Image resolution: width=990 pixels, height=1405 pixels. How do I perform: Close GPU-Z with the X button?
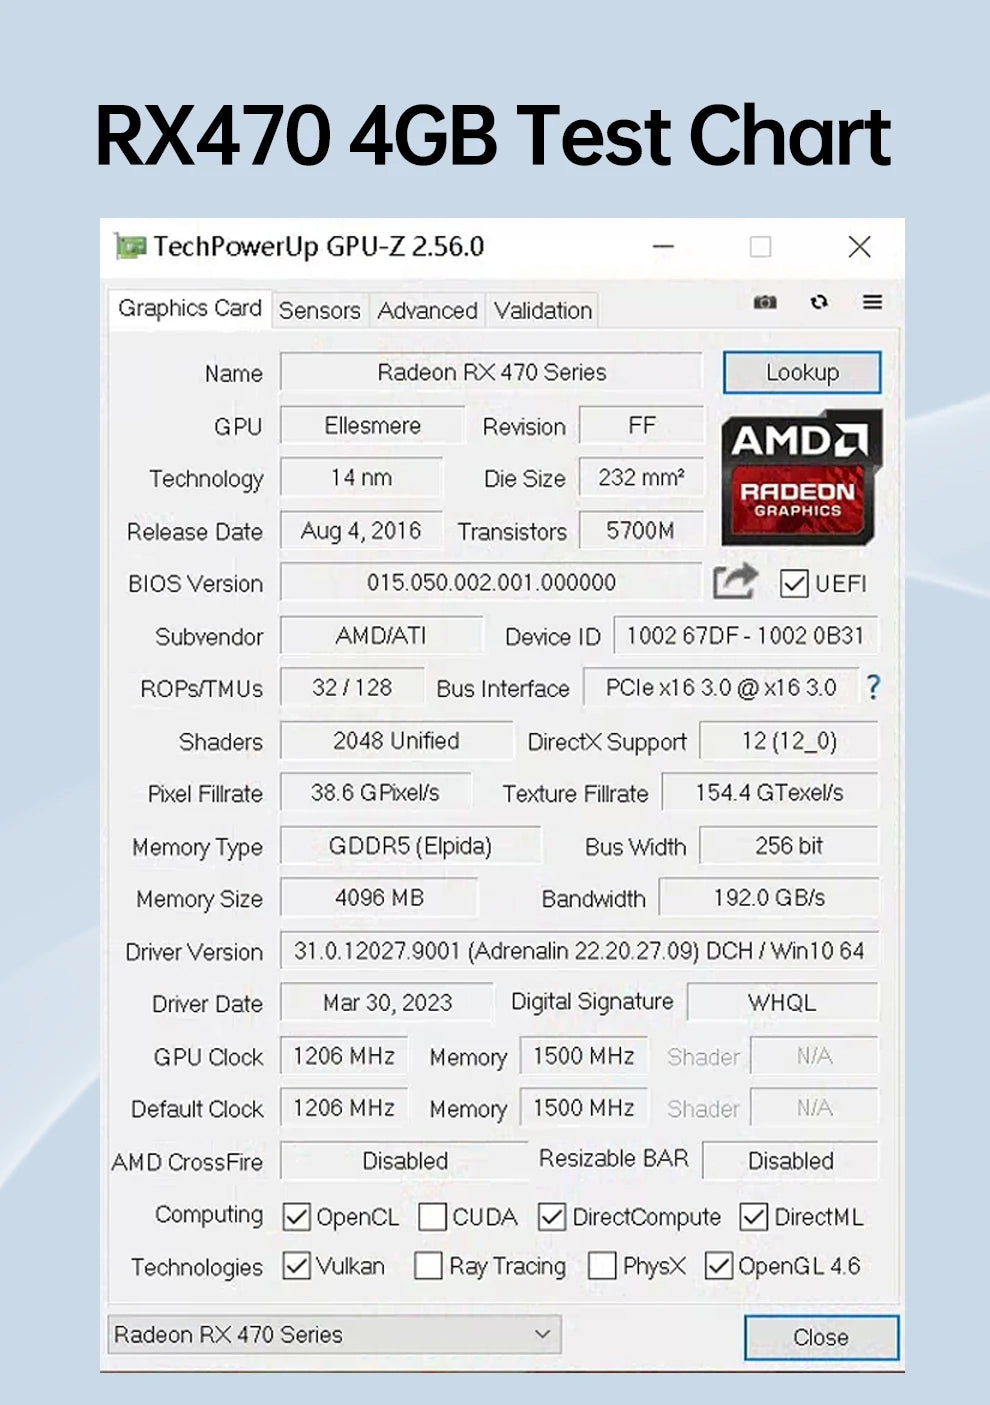[x=859, y=246]
